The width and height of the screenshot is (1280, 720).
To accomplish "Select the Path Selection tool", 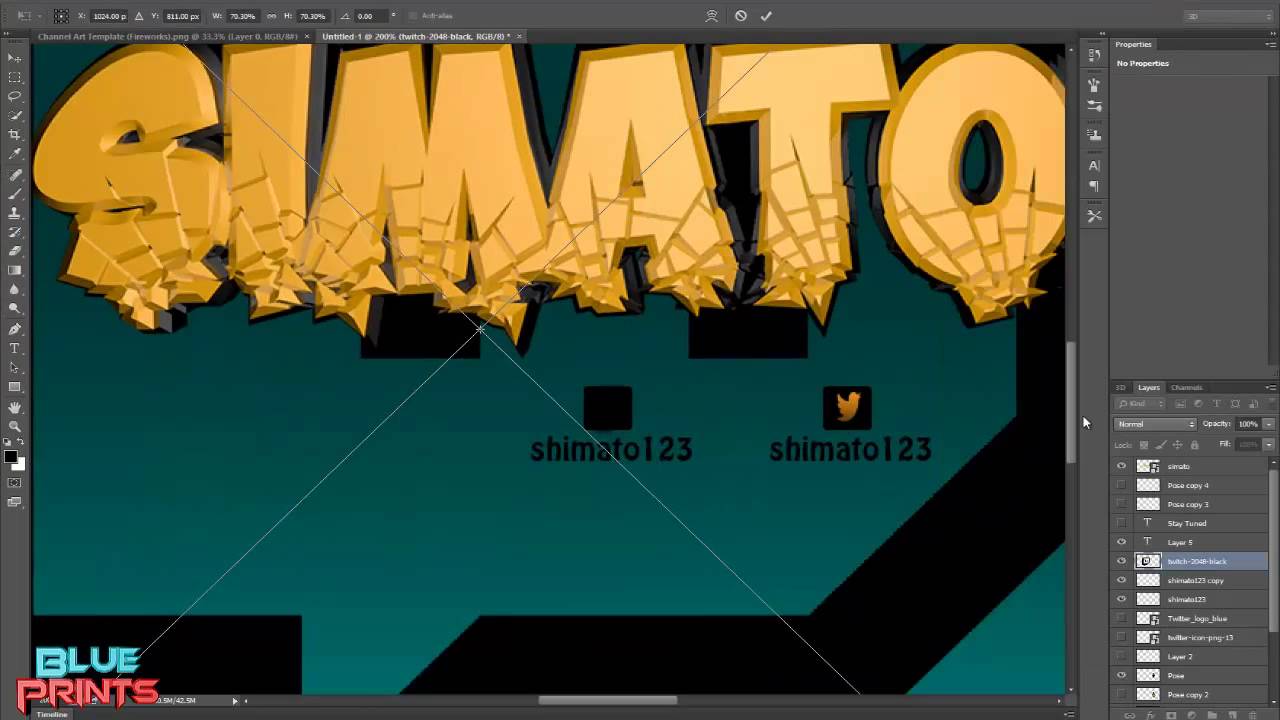I will [15, 367].
